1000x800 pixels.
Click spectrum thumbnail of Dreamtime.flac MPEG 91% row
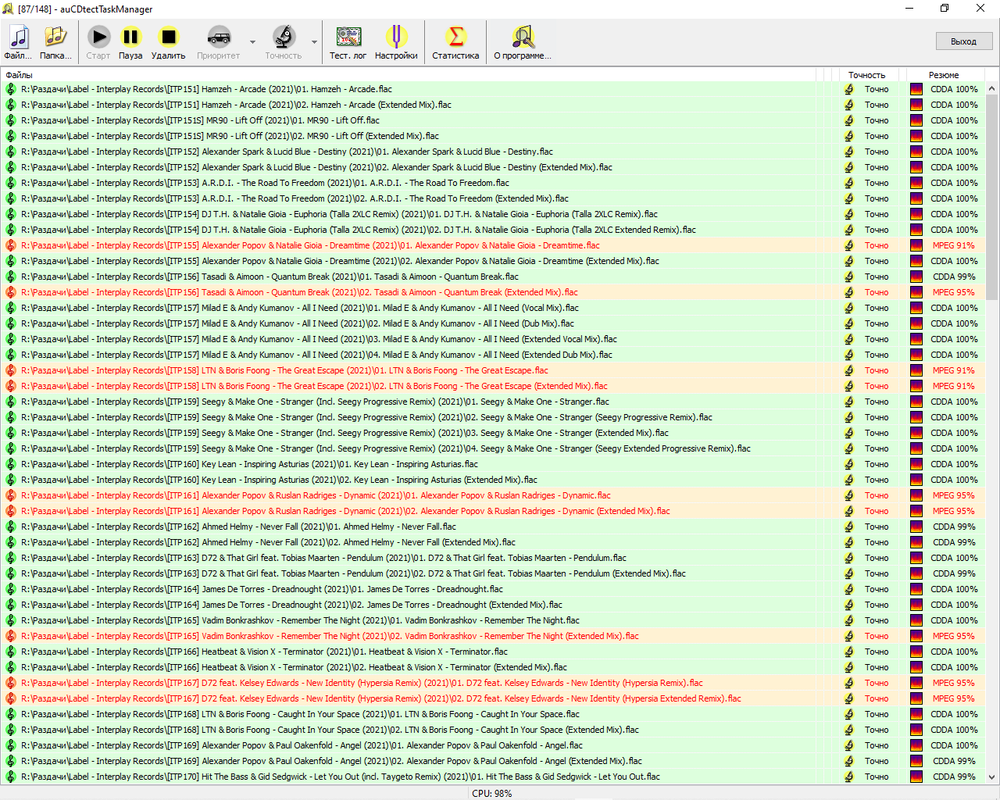(x=916, y=246)
